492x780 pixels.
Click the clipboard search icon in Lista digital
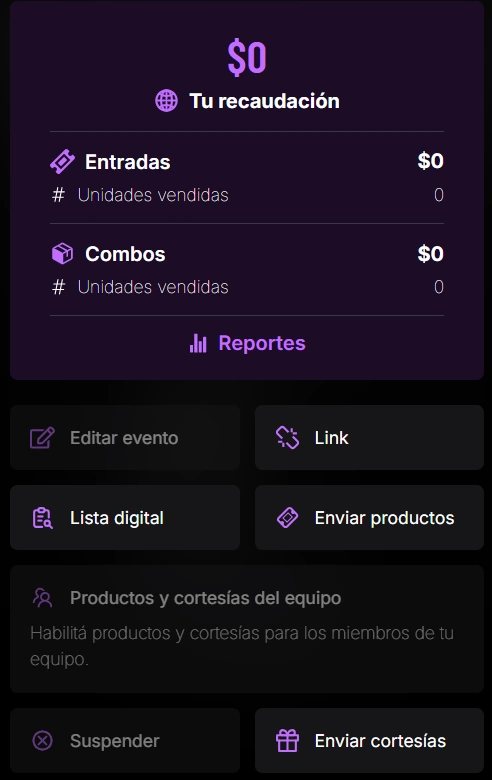[x=42, y=518]
